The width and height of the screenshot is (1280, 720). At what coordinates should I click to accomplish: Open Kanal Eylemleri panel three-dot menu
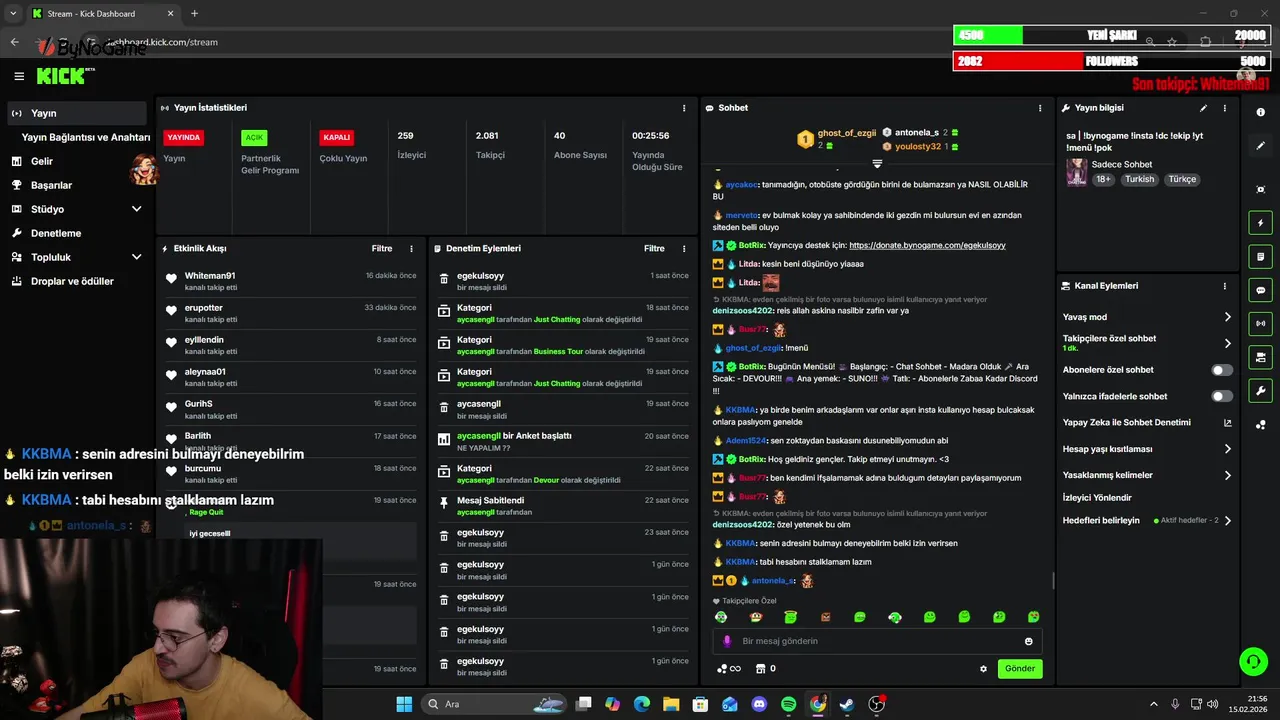pyautogui.click(x=1224, y=286)
